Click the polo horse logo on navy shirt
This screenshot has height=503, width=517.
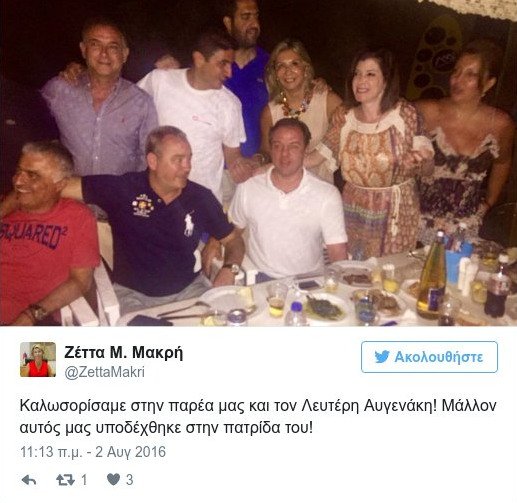(189, 224)
